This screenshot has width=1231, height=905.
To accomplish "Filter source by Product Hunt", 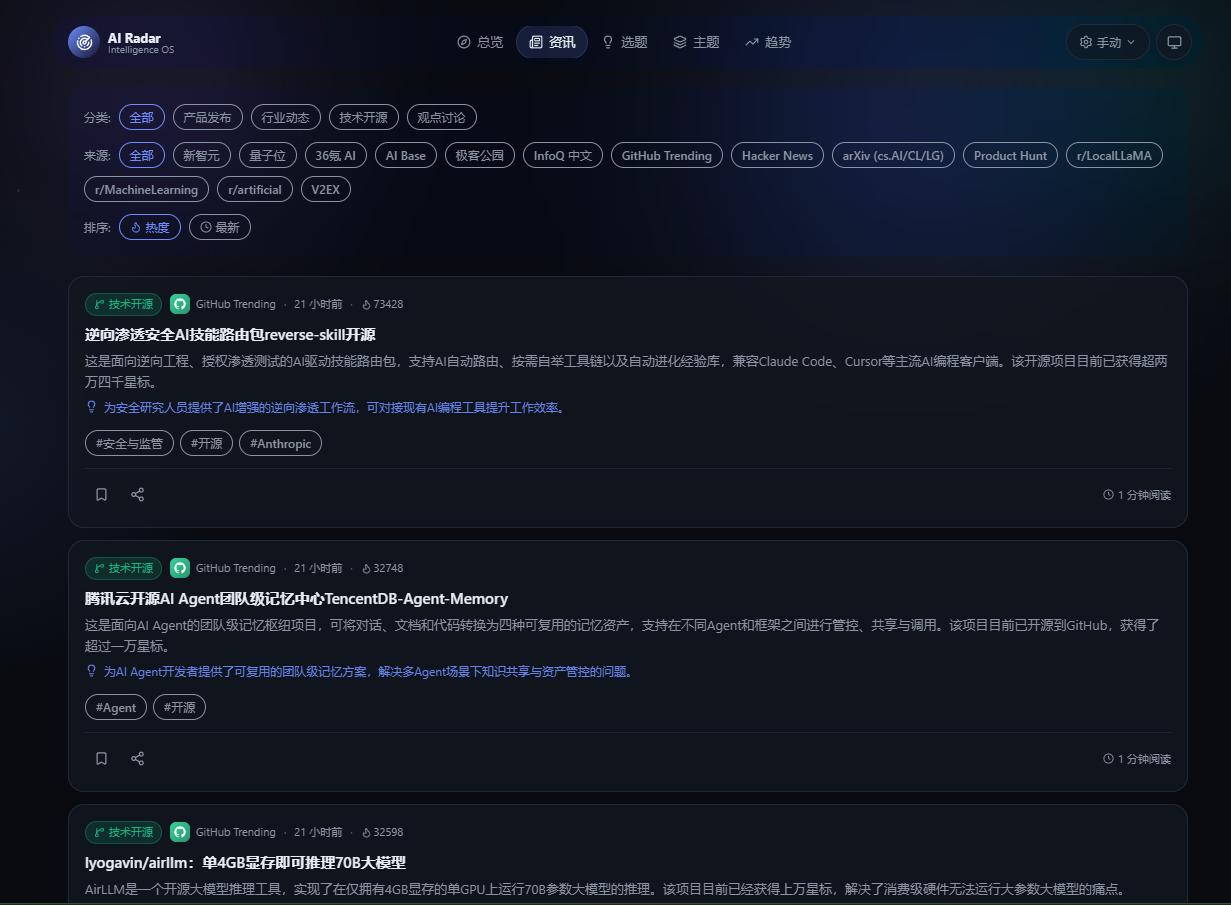I will click(1010, 155).
